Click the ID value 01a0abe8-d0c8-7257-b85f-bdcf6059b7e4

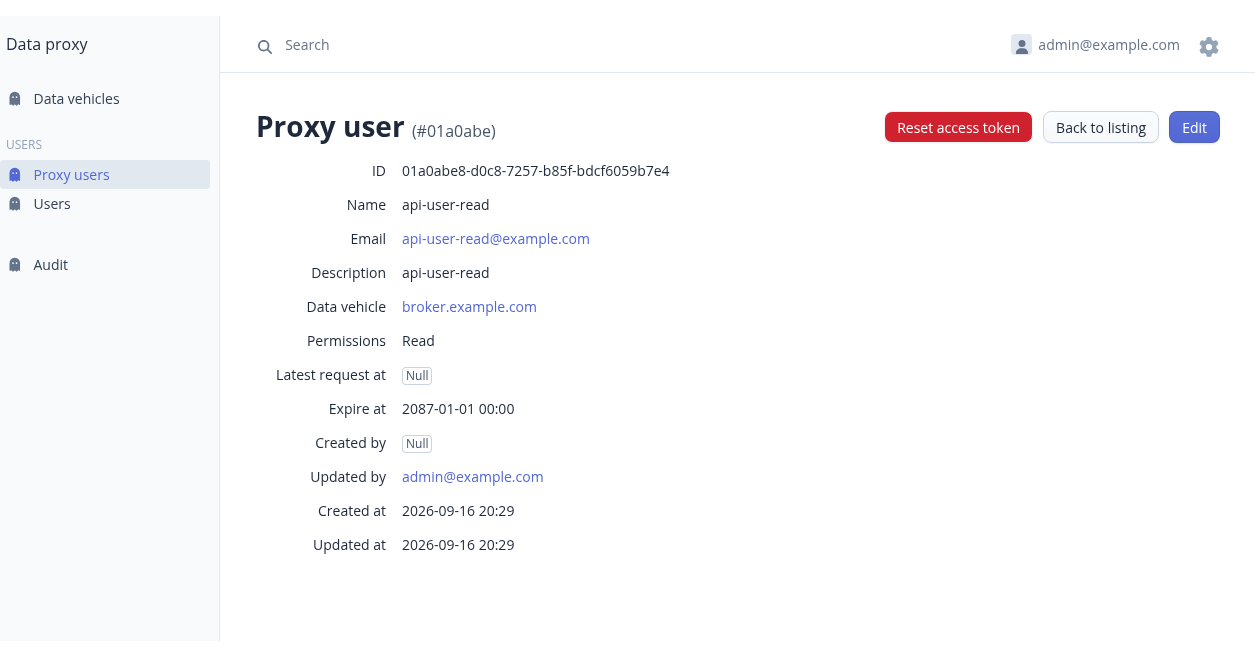(x=536, y=171)
